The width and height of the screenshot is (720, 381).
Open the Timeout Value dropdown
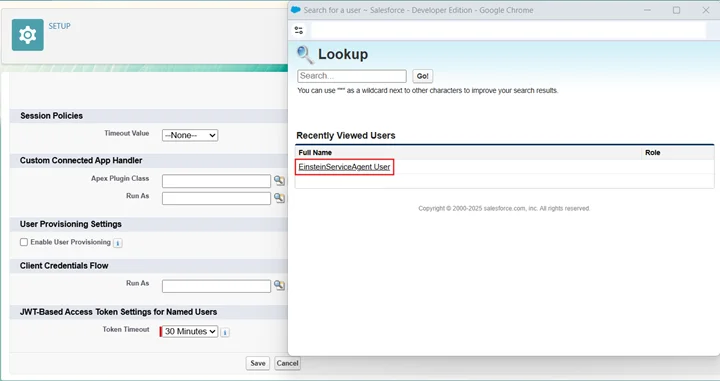[190, 135]
